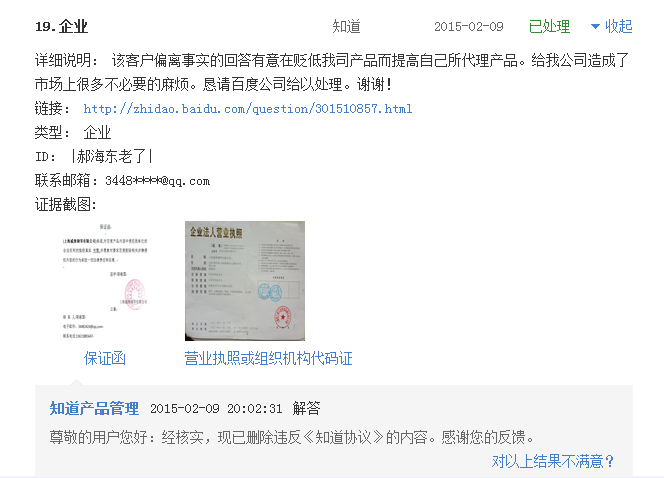Click the user ID |郝海东老了|
Image resolution: width=664 pixels, height=478 pixels.
[x=112, y=156]
